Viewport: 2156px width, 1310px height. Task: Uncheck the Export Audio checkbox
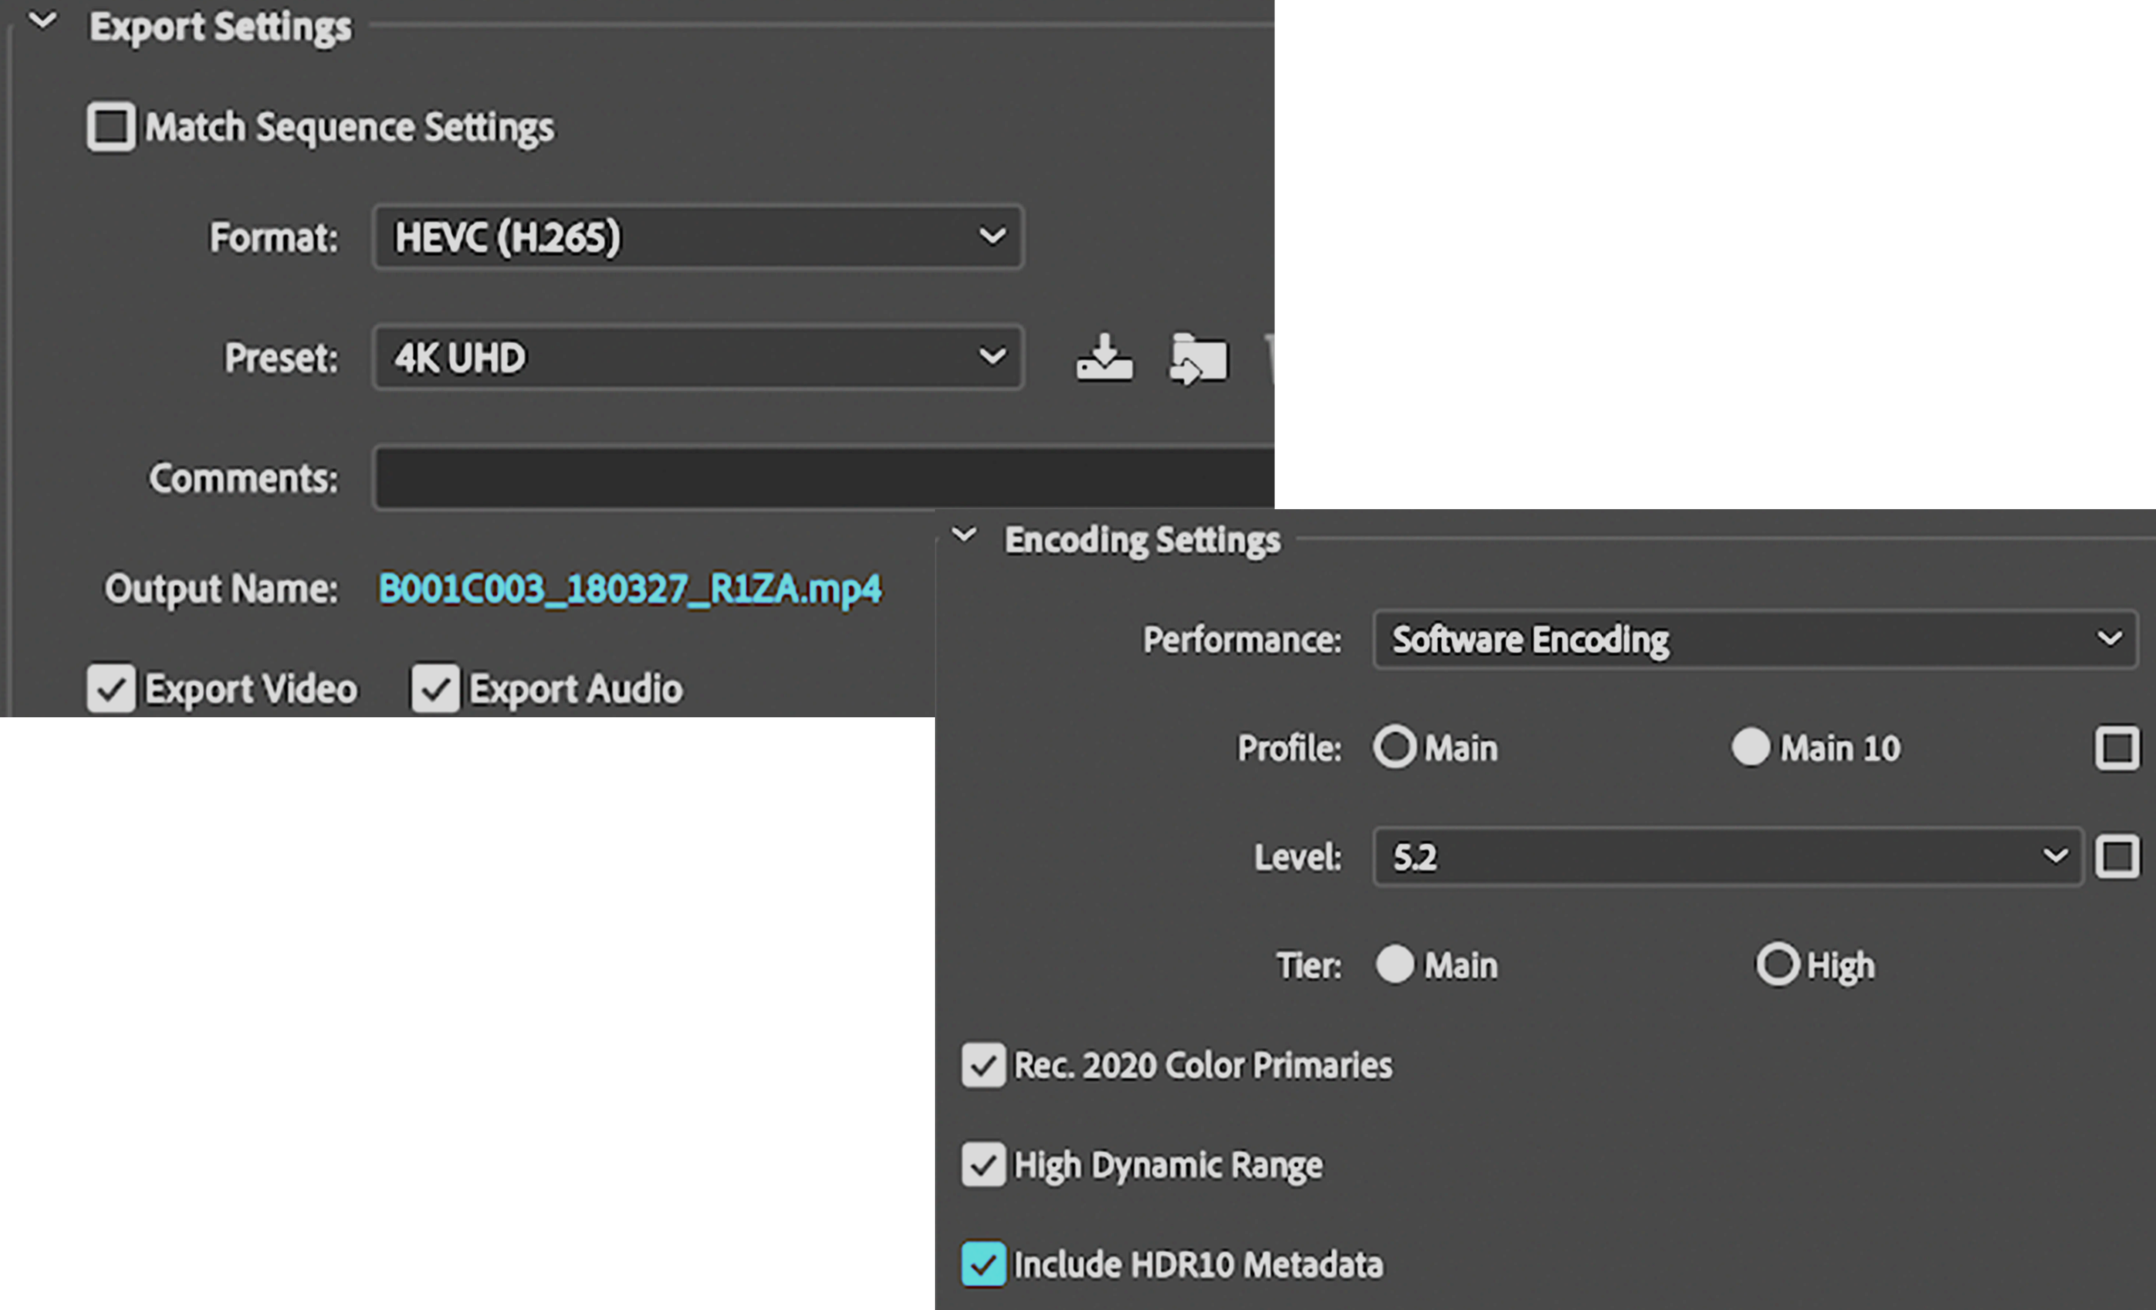pos(435,688)
